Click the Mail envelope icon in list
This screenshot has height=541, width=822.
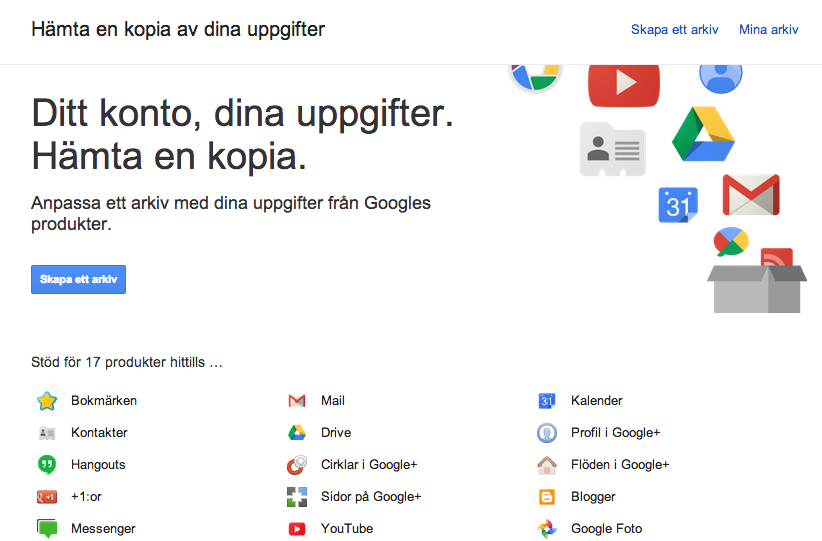point(297,401)
